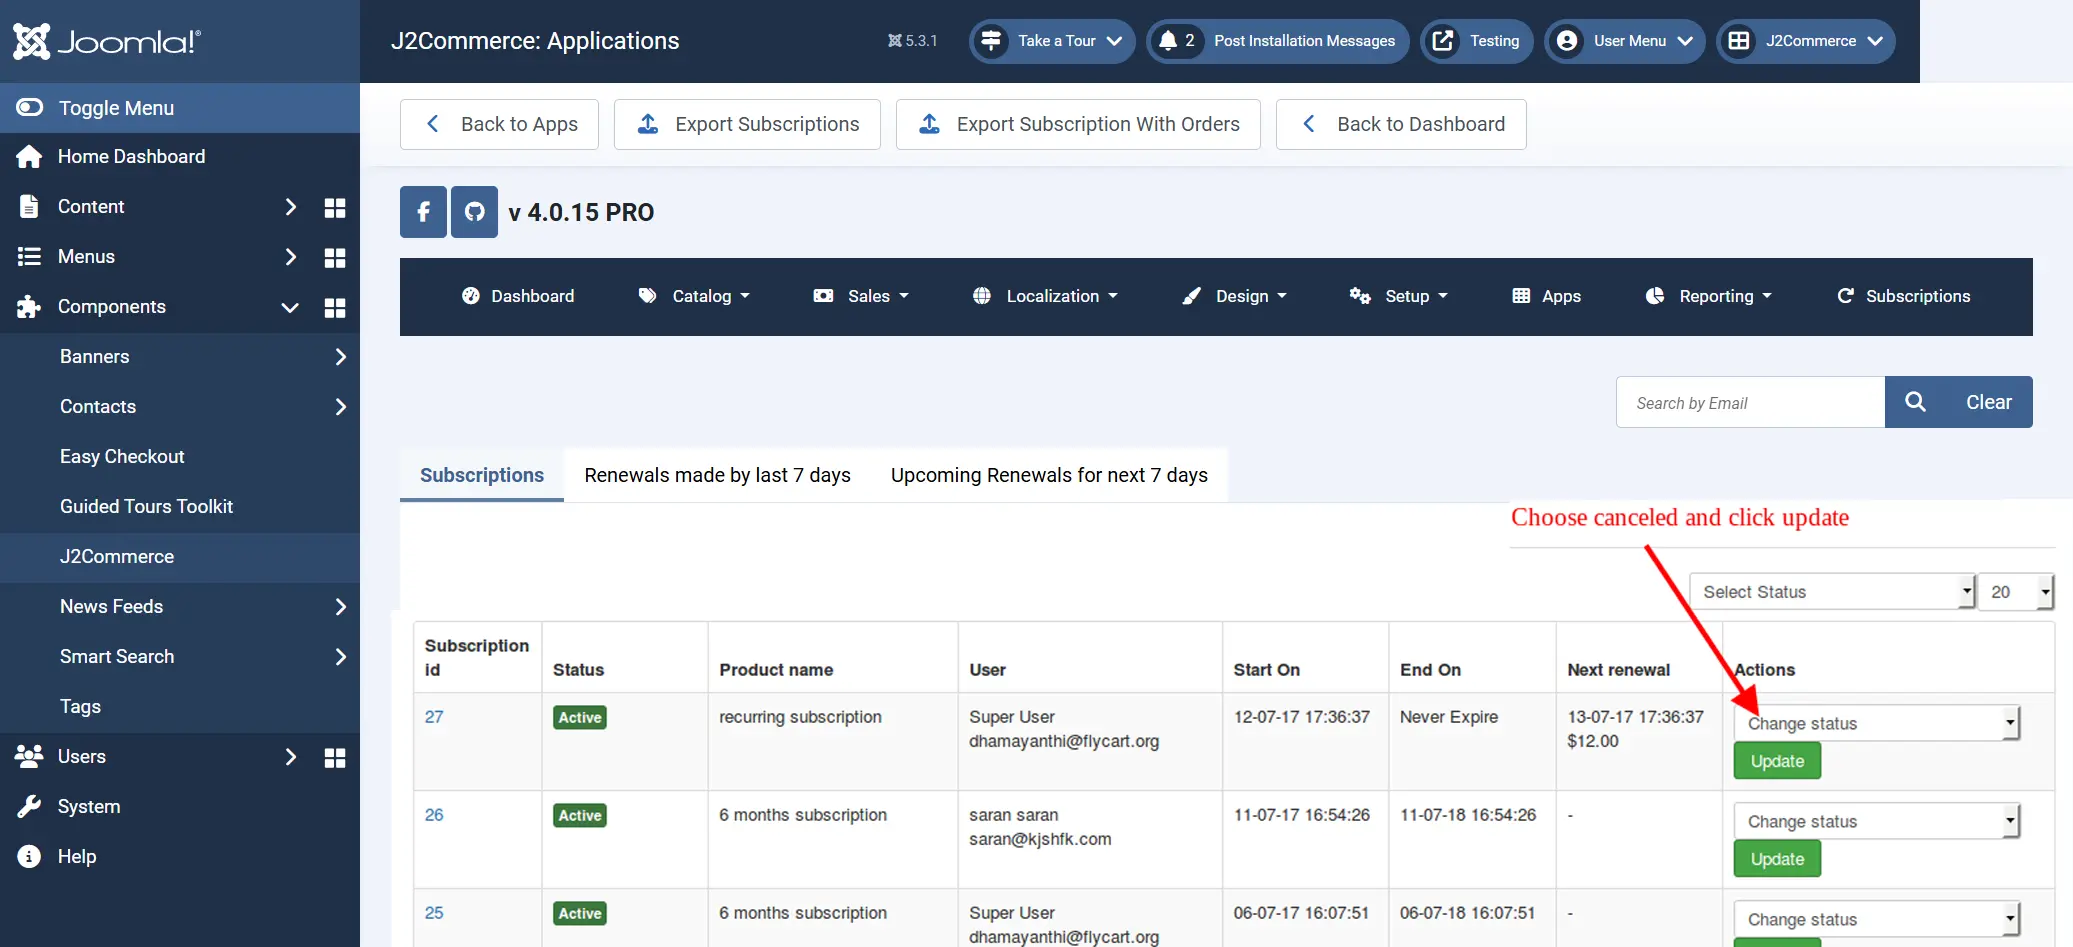Click the Joomla version 5.3.1 badge

(912, 41)
